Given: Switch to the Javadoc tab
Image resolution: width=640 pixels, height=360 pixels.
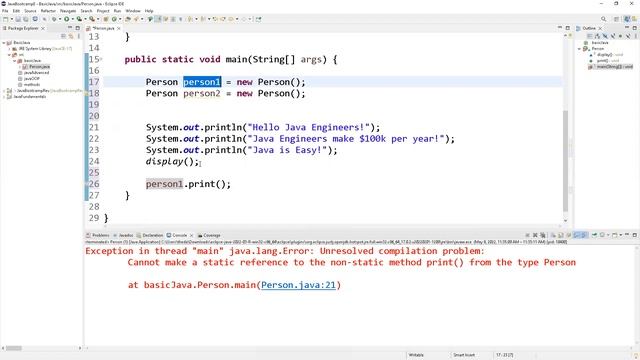Looking at the screenshot, I should click(123, 235).
